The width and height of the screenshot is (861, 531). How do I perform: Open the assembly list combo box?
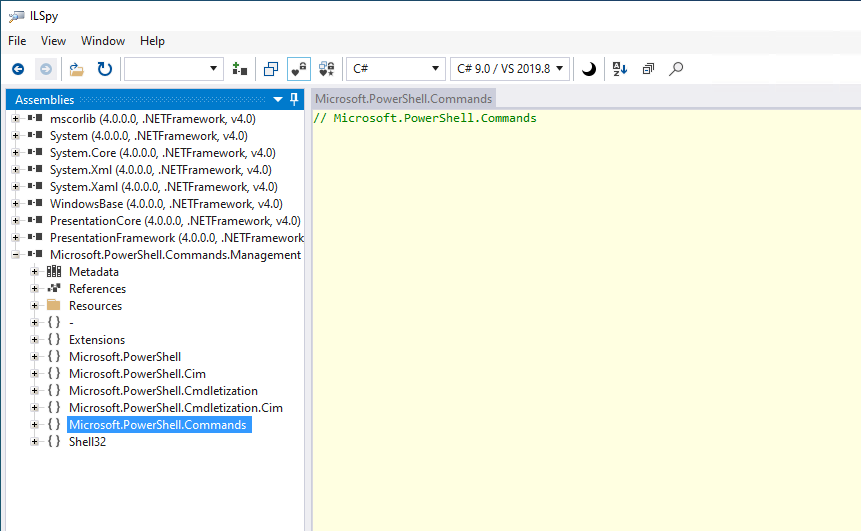tap(174, 69)
